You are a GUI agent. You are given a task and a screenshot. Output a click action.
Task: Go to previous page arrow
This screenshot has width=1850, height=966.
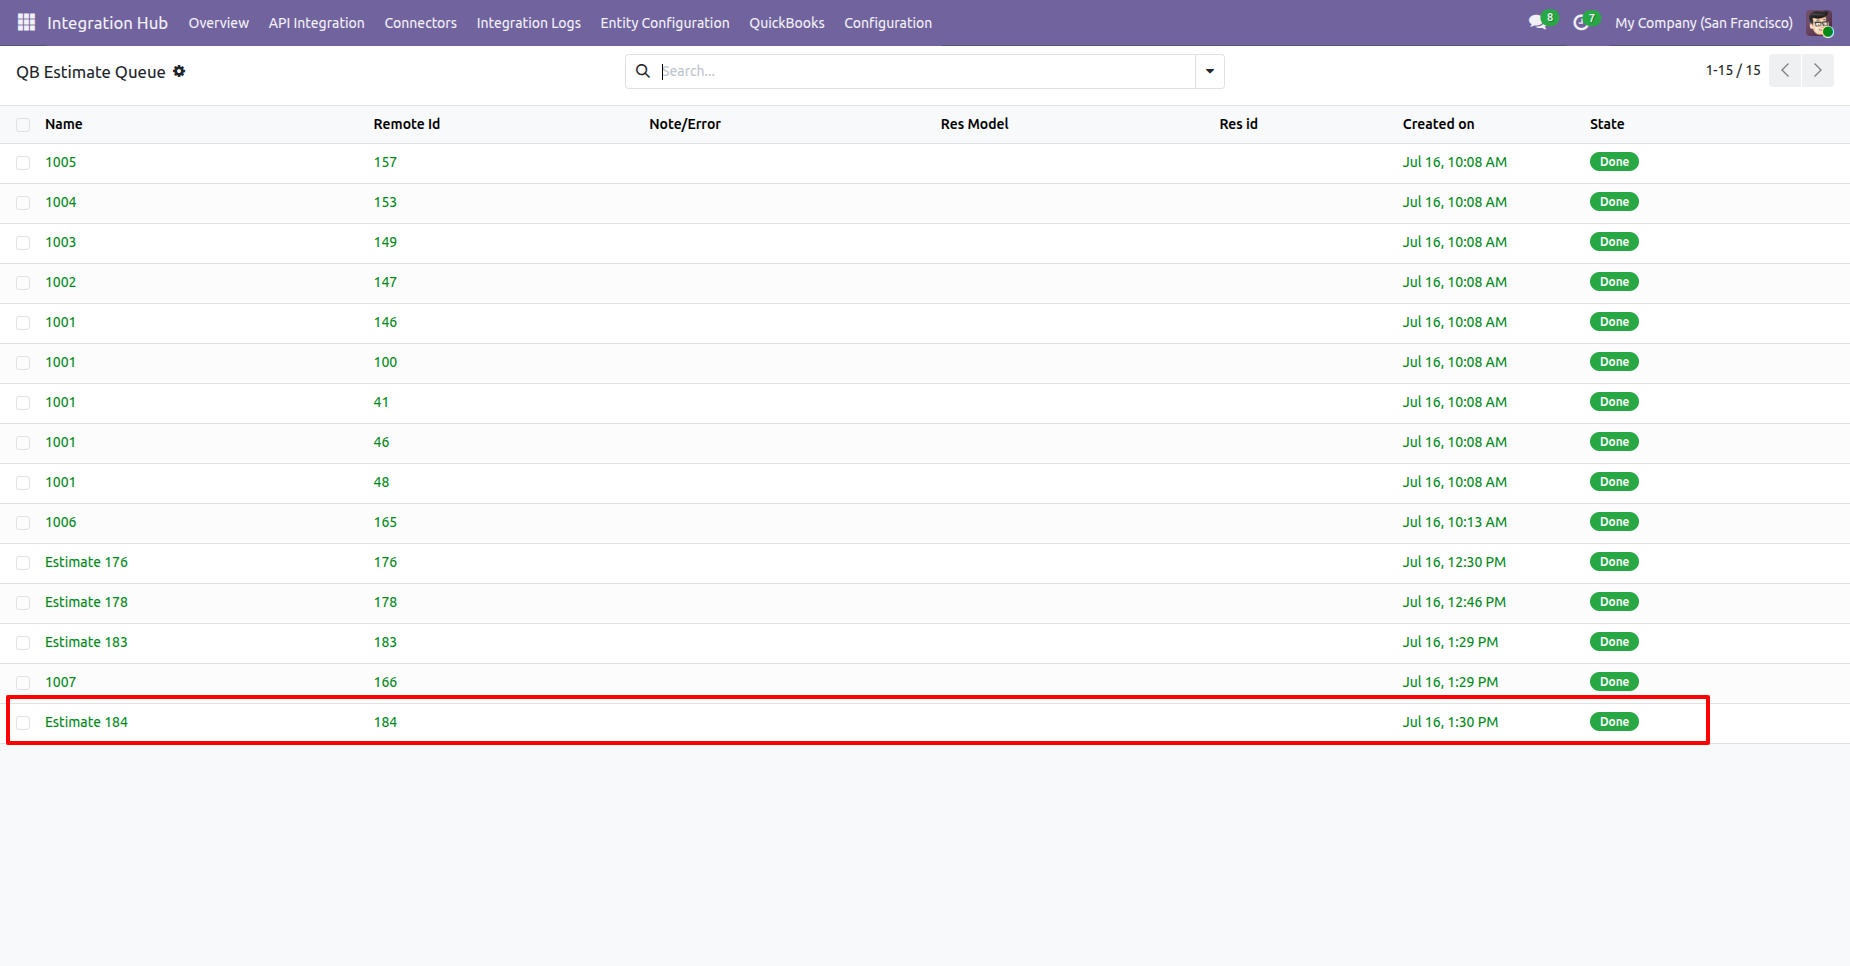[1785, 70]
